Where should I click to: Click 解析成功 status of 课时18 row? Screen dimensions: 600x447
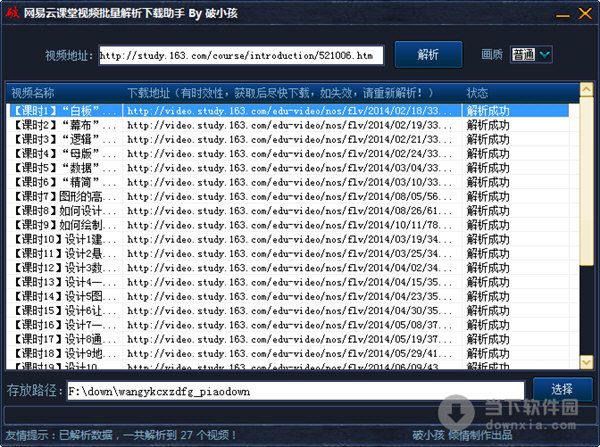pos(488,353)
